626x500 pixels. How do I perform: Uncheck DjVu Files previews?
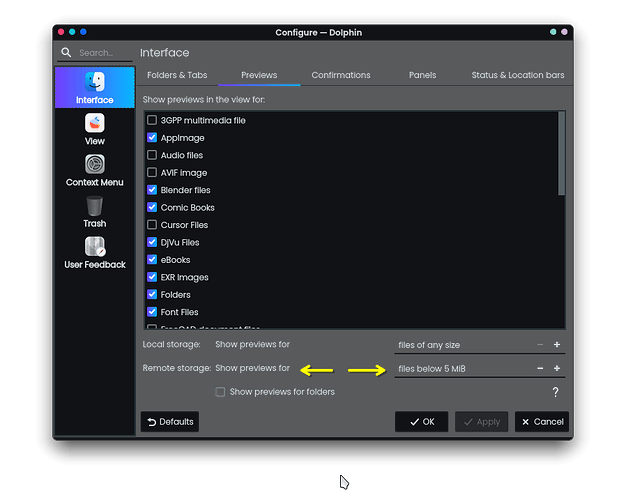click(152, 242)
